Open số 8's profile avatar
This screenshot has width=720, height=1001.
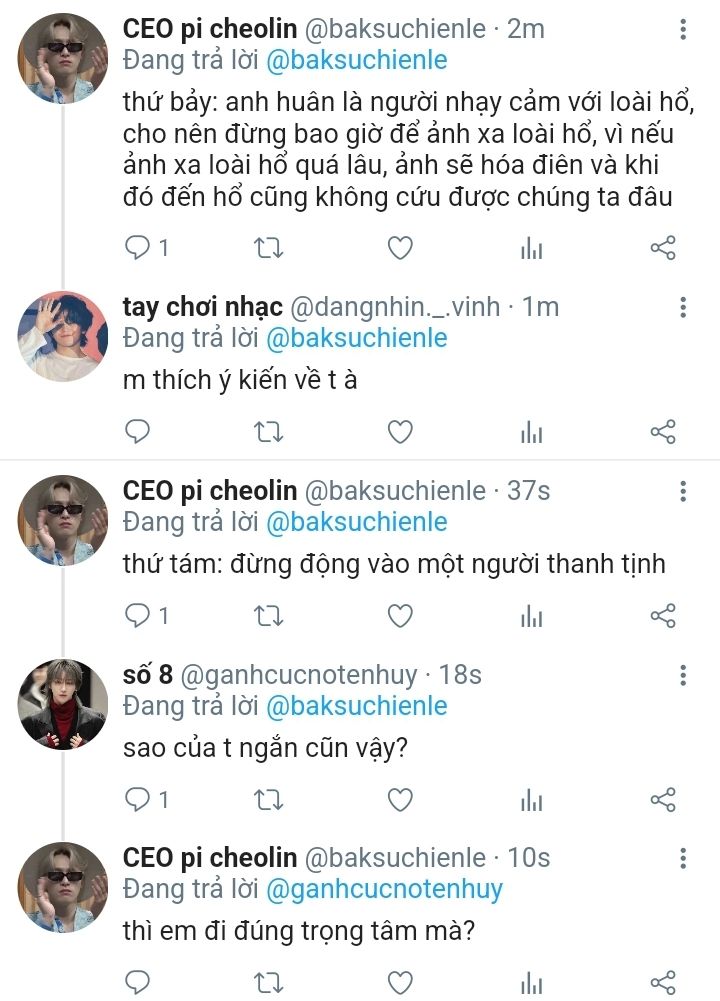[64, 705]
